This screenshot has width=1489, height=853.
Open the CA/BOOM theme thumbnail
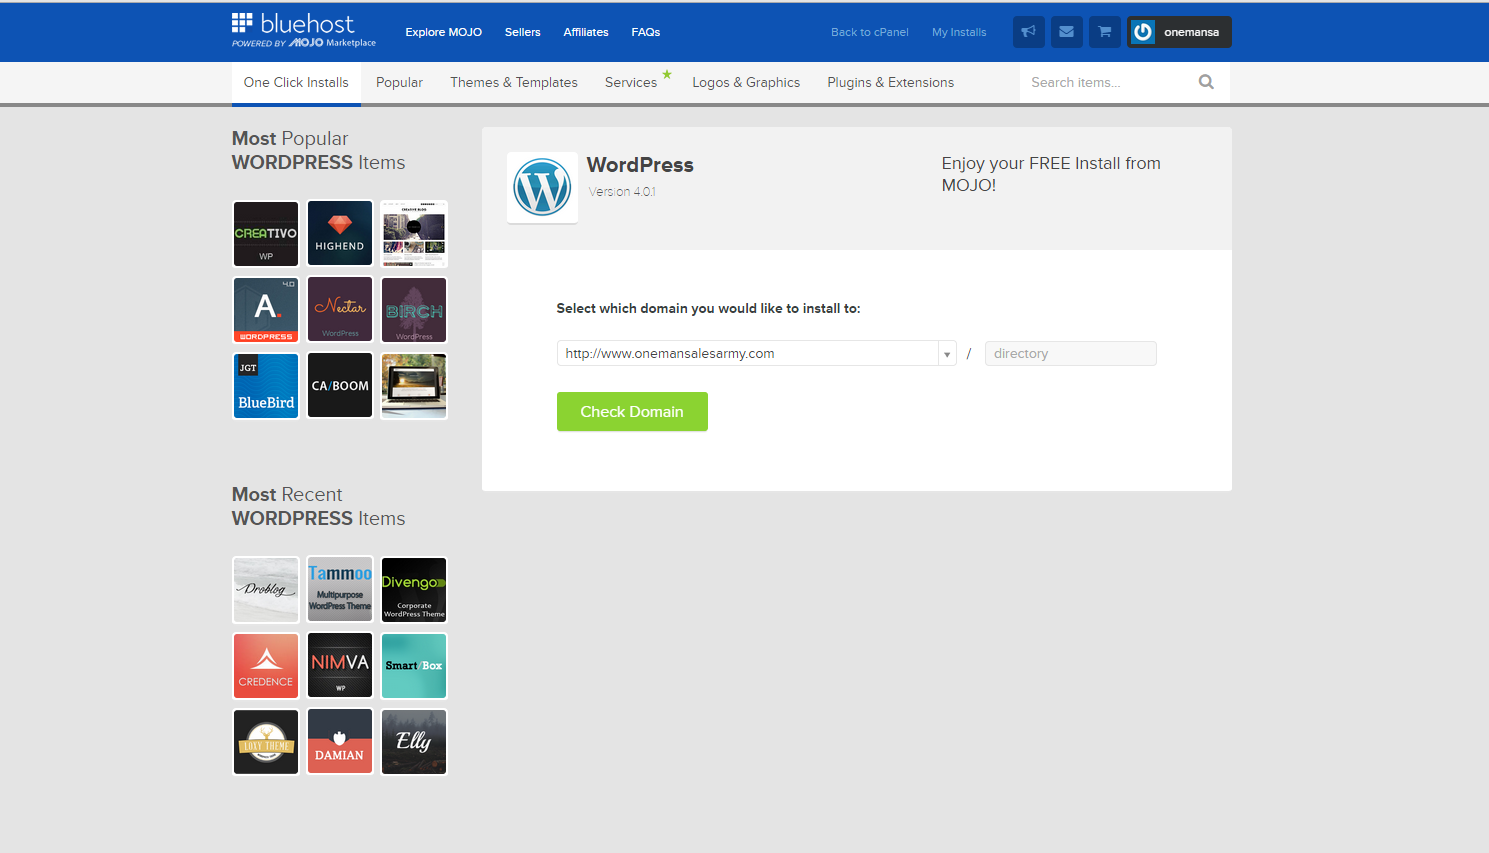[340, 386]
